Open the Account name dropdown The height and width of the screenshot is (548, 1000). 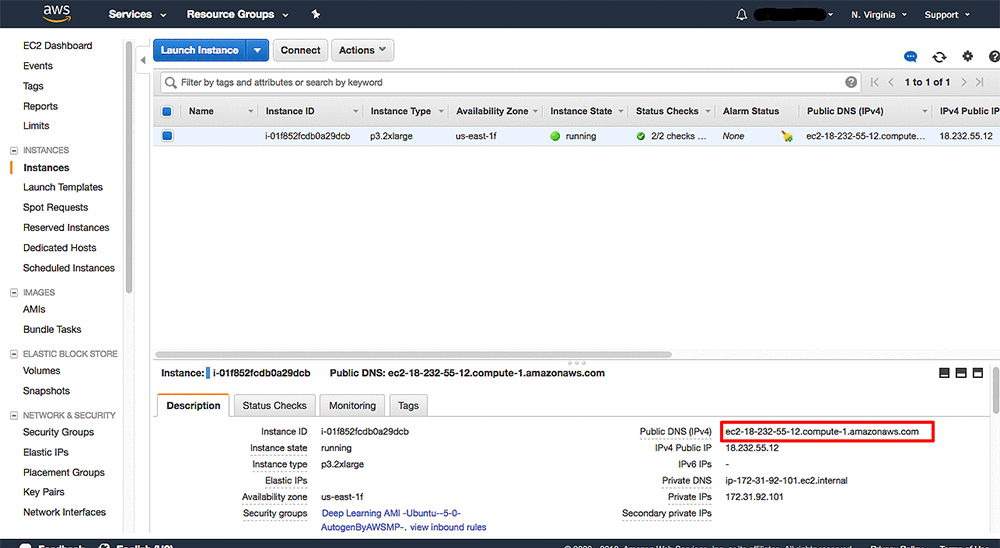794,15
